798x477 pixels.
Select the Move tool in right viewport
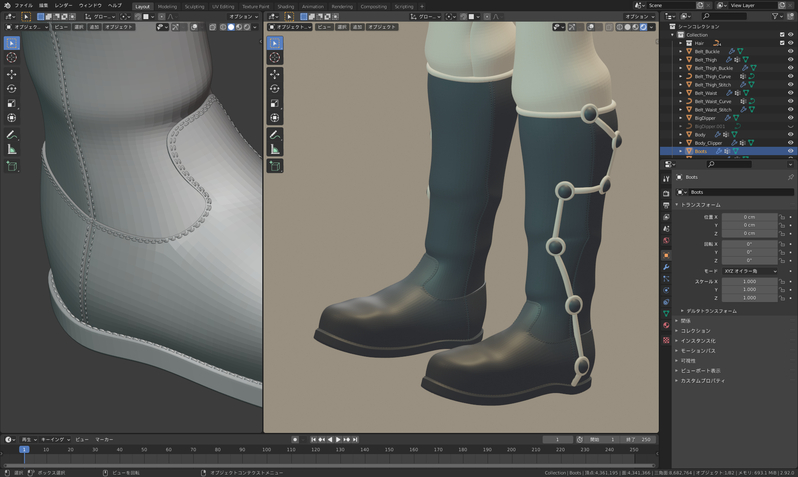pyautogui.click(x=275, y=74)
